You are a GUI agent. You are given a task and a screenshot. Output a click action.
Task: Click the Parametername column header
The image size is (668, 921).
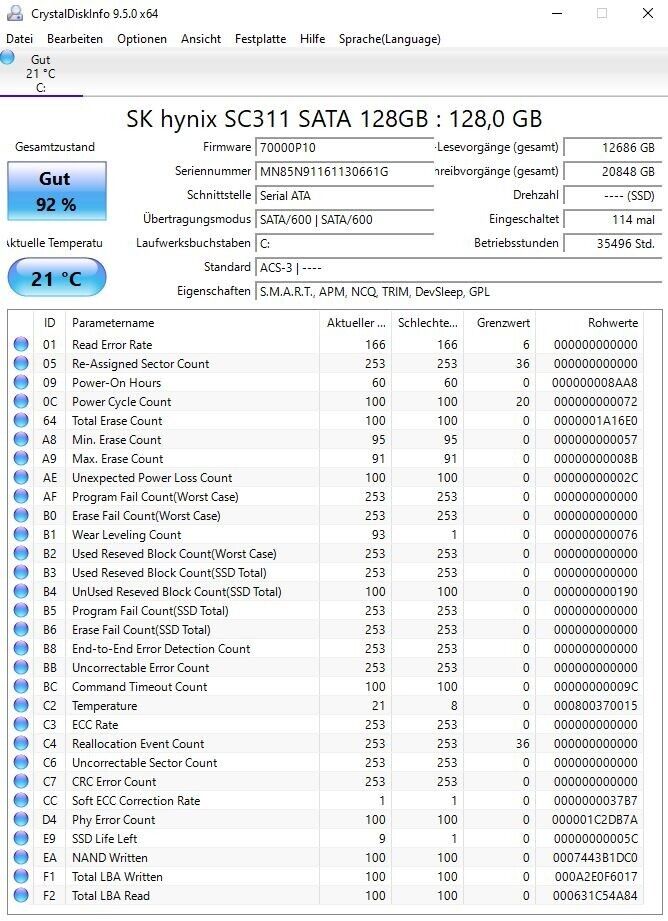pos(192,322)
